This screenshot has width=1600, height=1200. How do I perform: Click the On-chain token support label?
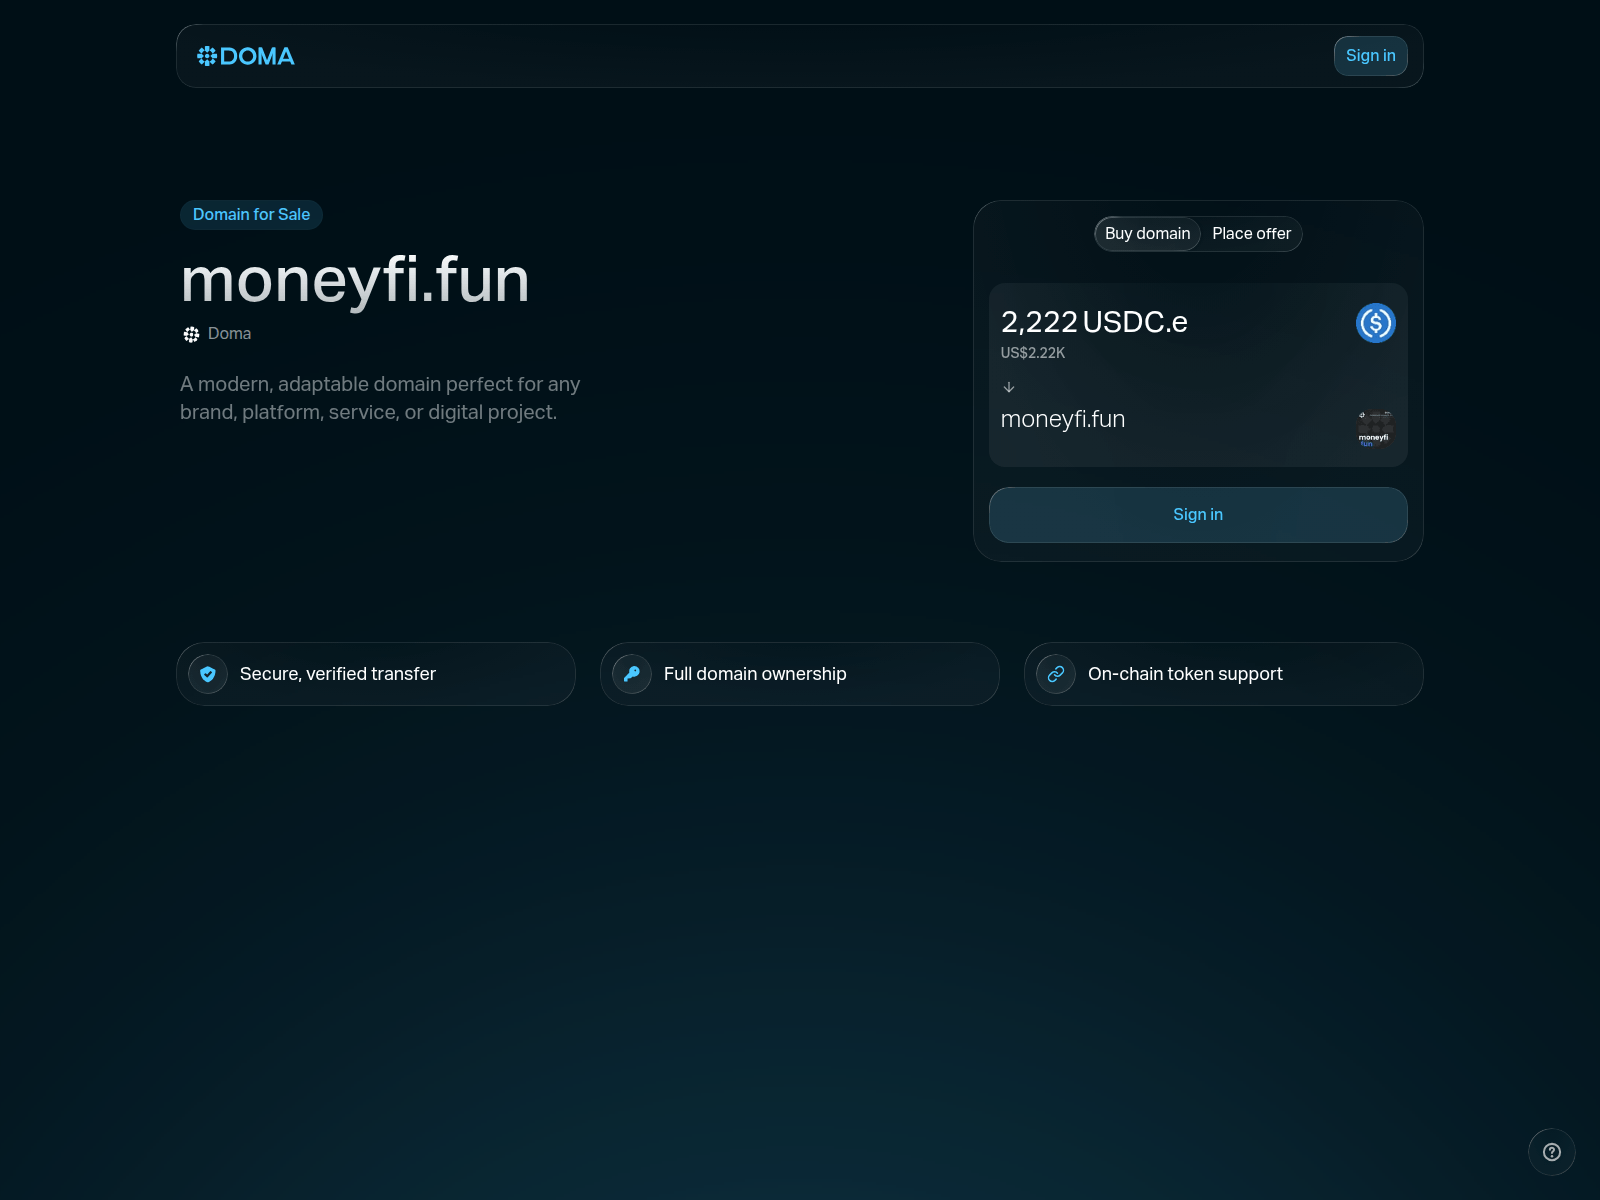click(x=1185, y=674)
